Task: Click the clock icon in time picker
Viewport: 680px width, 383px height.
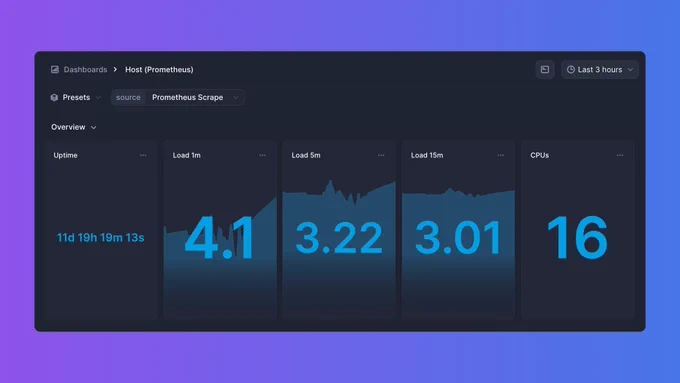Action: pyautogui.click(x=571, y=69)
